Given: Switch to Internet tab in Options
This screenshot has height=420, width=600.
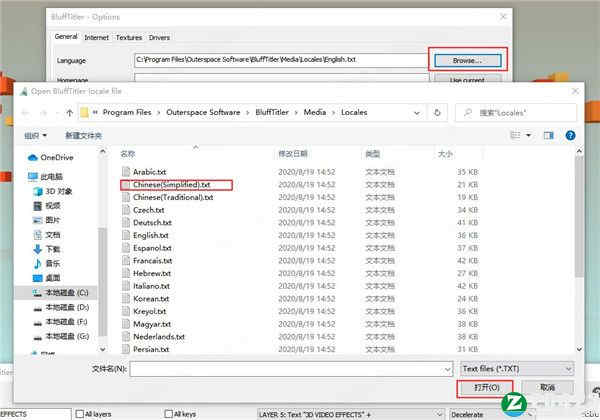Looking at the screenshot, I should [96, 37].
